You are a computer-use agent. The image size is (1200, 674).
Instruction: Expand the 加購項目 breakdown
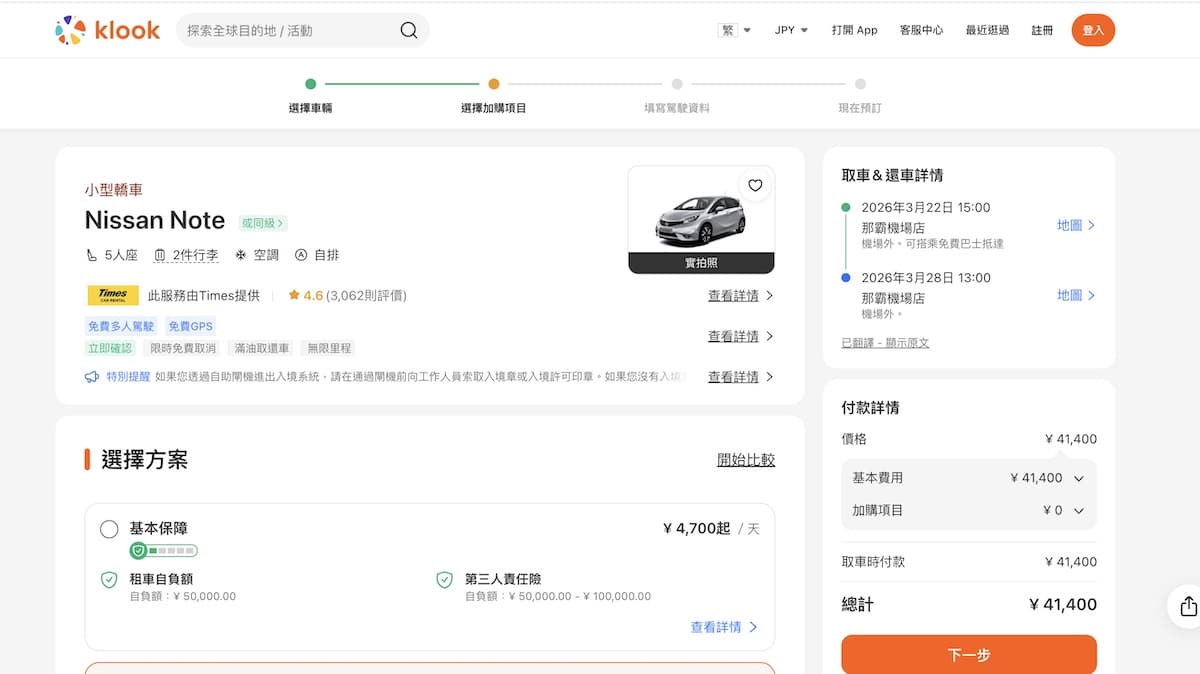pos(1079,510)
